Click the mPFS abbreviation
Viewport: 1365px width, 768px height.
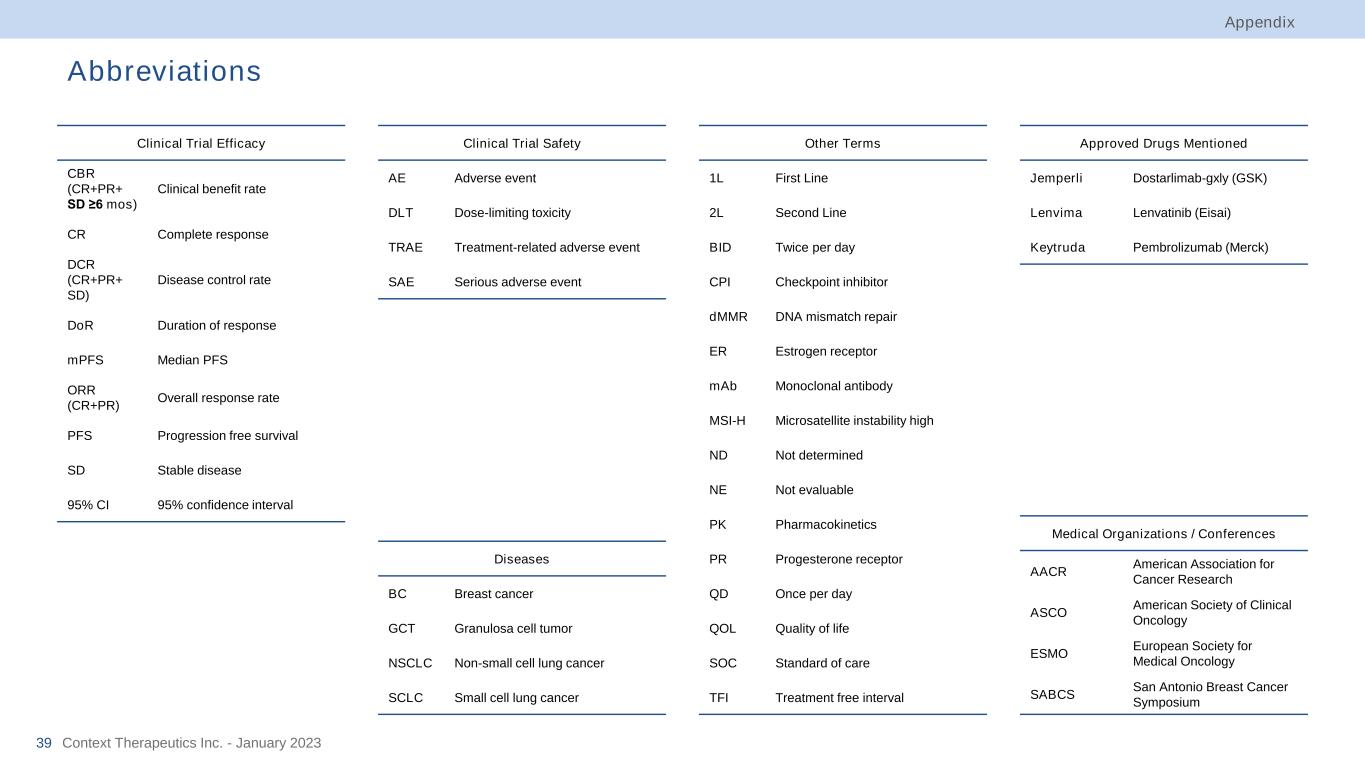click(x=85, y=360)
